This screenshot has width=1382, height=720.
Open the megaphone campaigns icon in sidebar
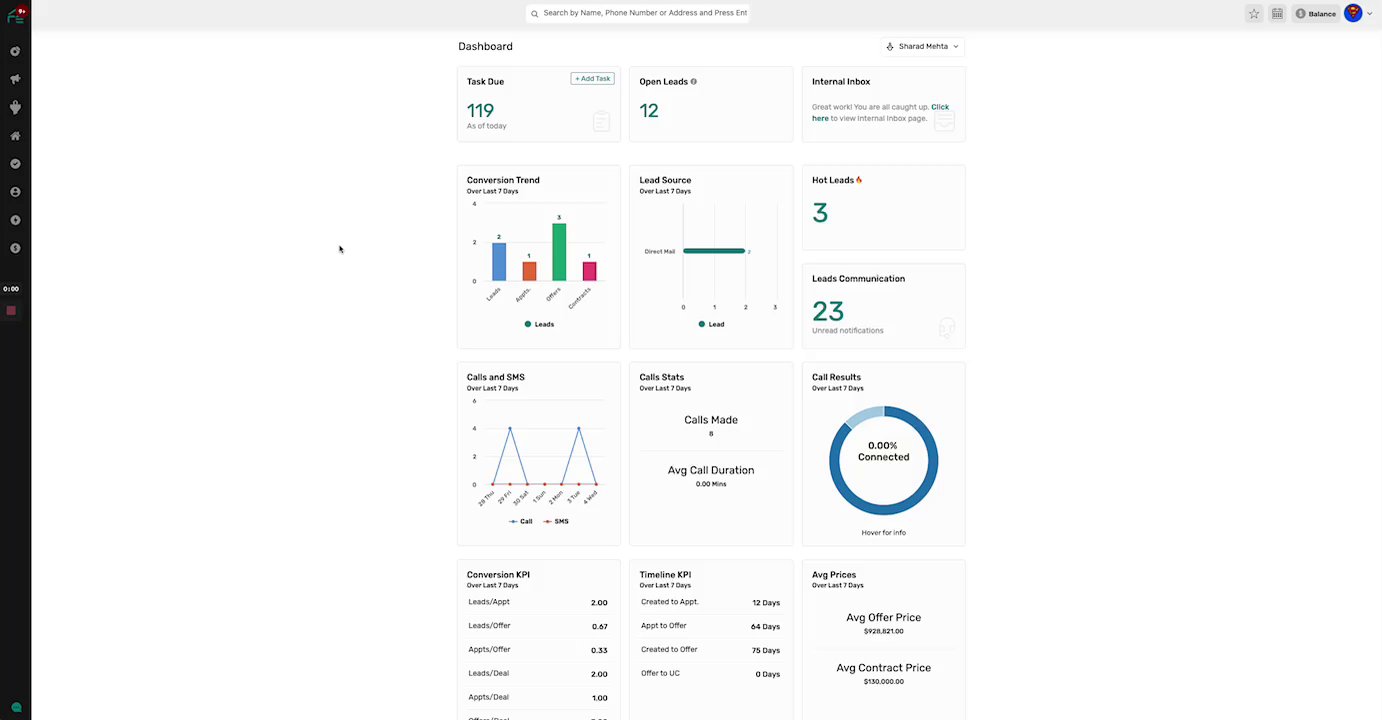[15, 79]
